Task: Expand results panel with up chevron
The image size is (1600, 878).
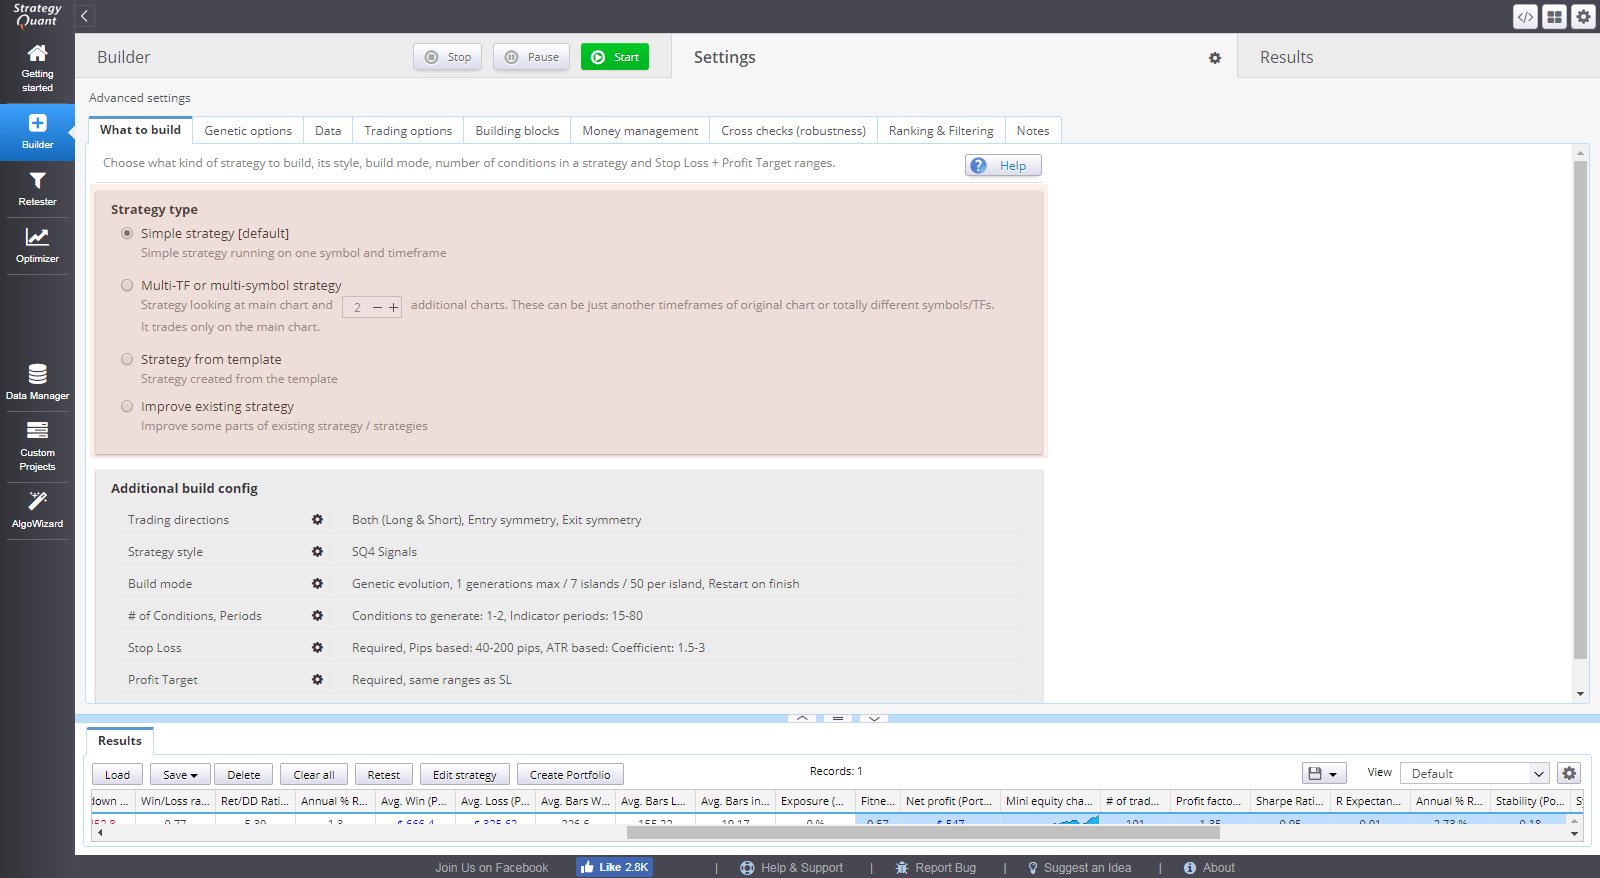Action: click(x=802, y=718)
